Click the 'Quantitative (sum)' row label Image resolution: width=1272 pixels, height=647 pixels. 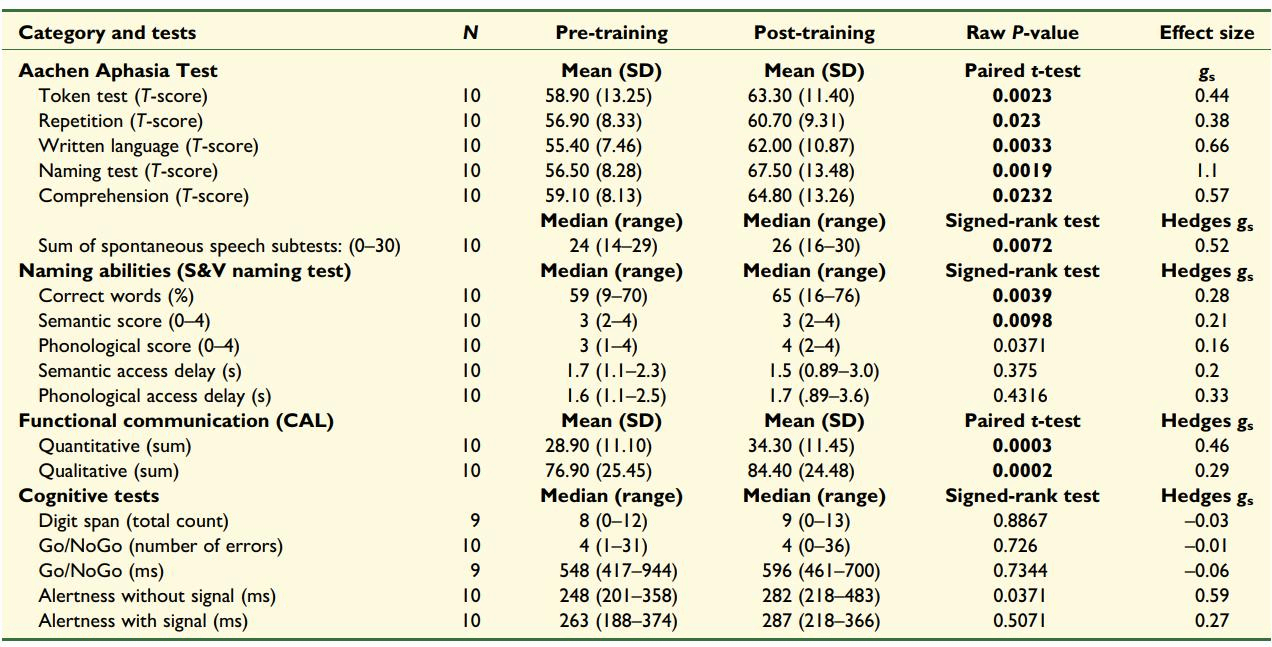click(x=114, y=446)
